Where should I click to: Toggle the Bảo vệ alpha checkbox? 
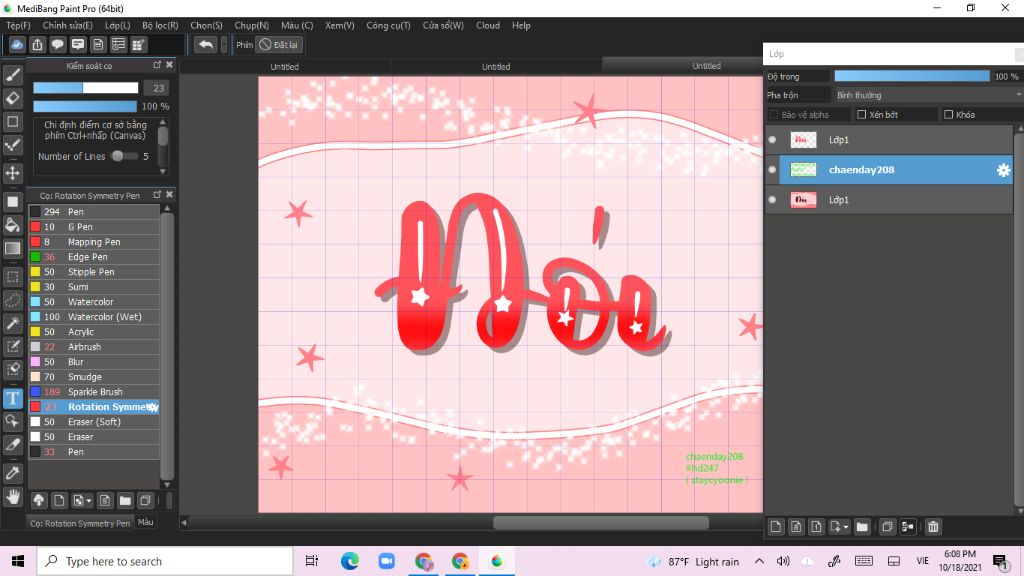[774, 114]
